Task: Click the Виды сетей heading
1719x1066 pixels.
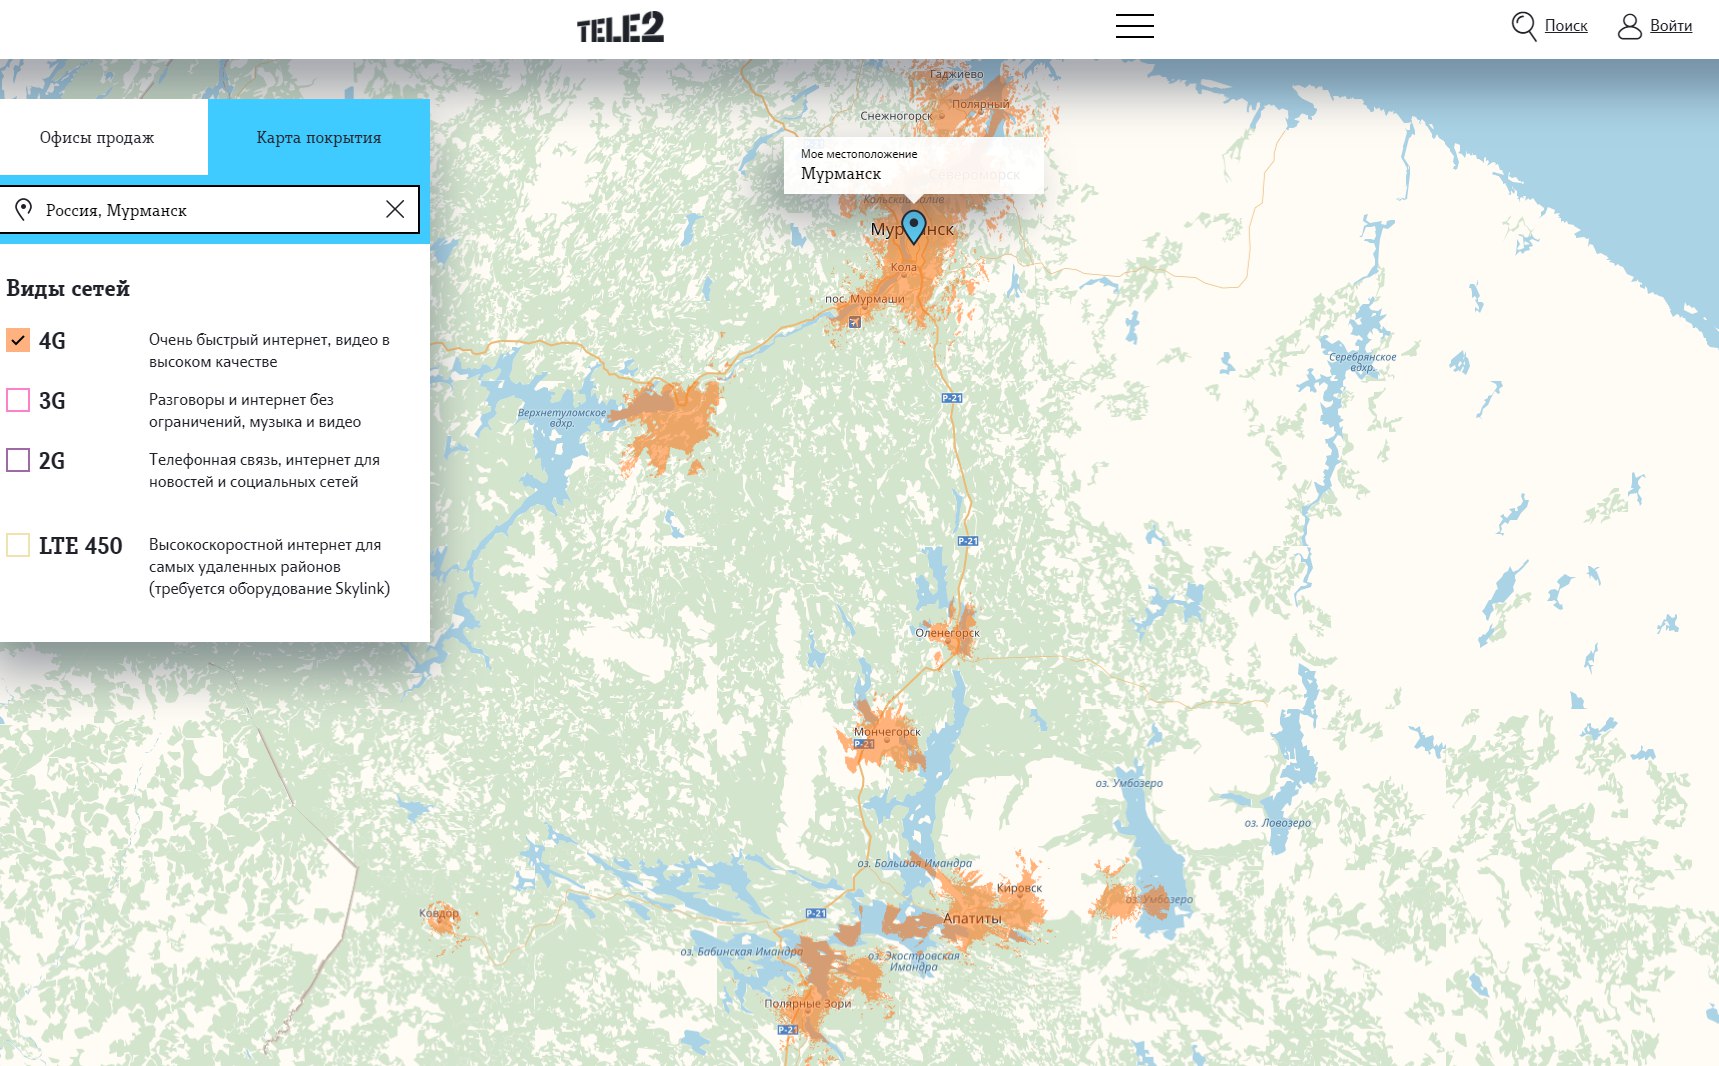Action: click(68, 289)
